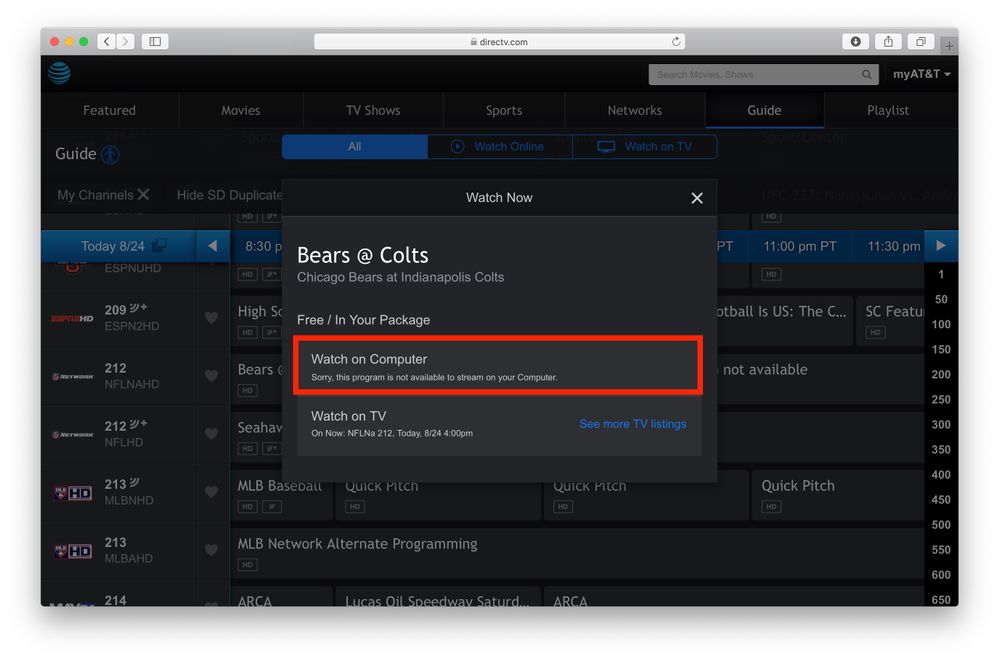Open Lucas Oil Speedway Saturday listing
Screen dimensions: 999x660
point(438,597)
